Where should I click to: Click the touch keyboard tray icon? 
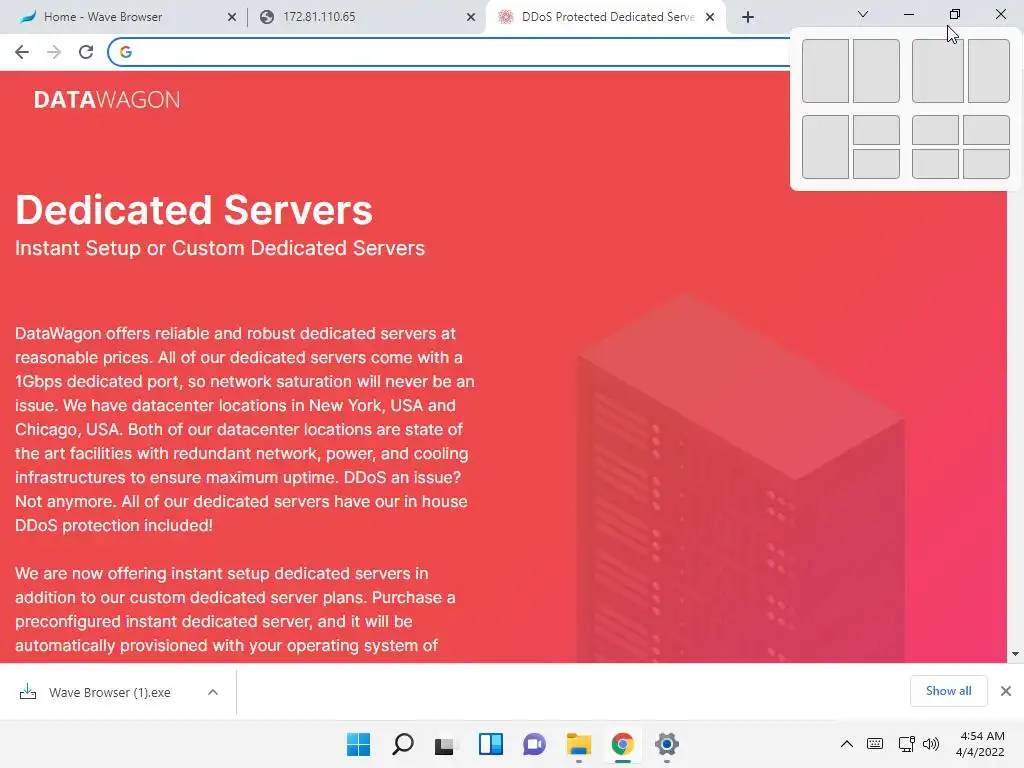tap(875, 744)
